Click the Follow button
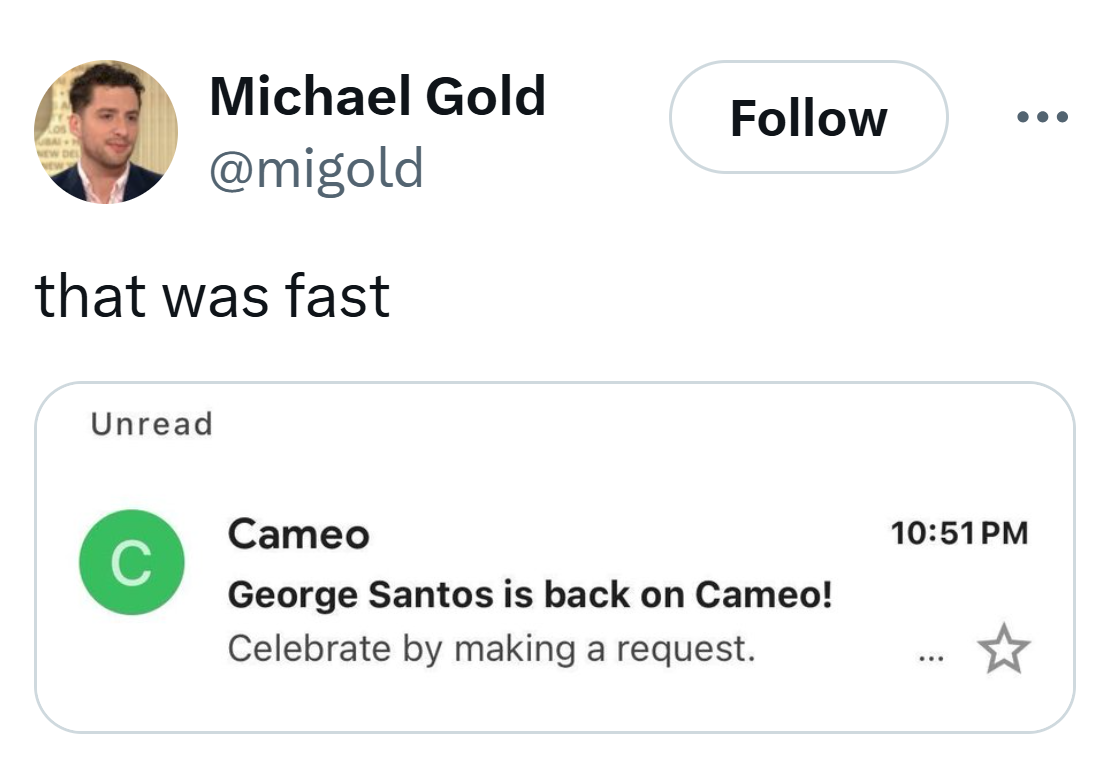Screen dimensions: 1107x766 click(808, 118)
